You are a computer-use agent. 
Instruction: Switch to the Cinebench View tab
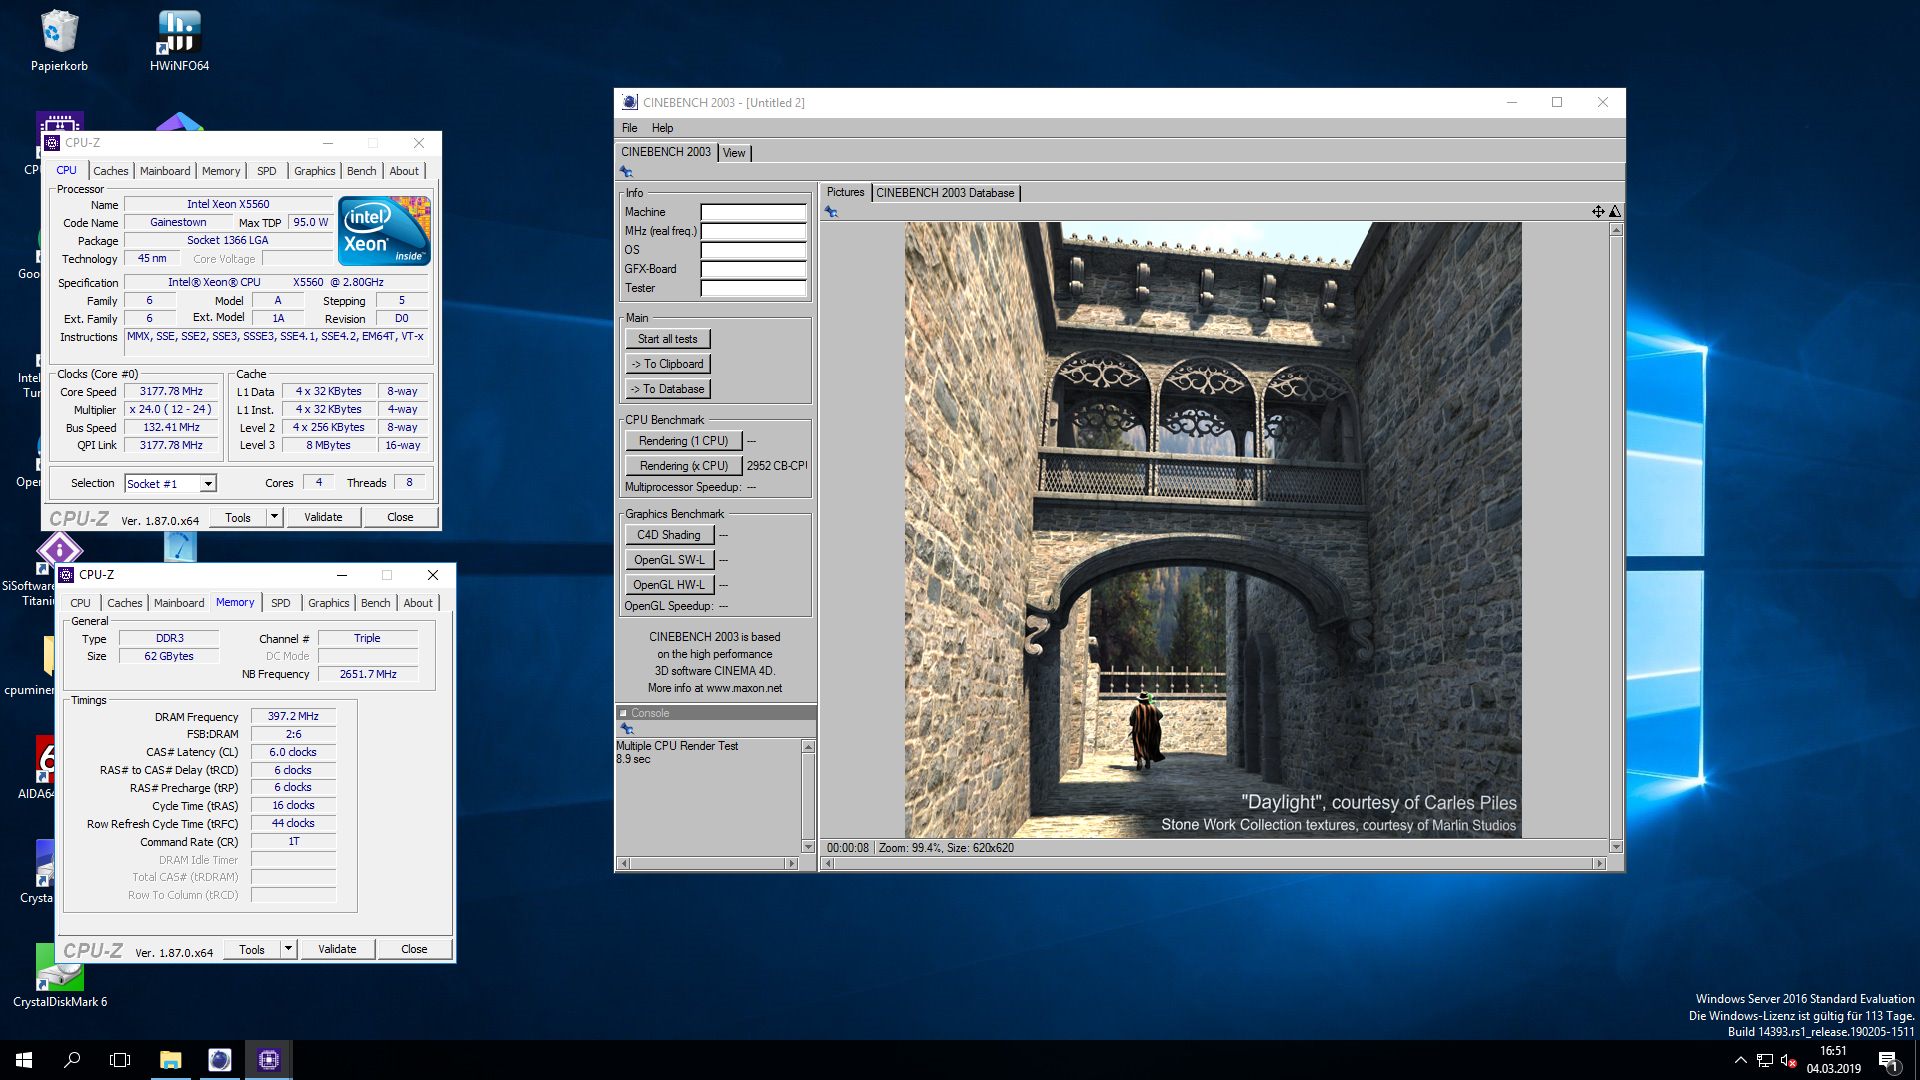[734, 153]
